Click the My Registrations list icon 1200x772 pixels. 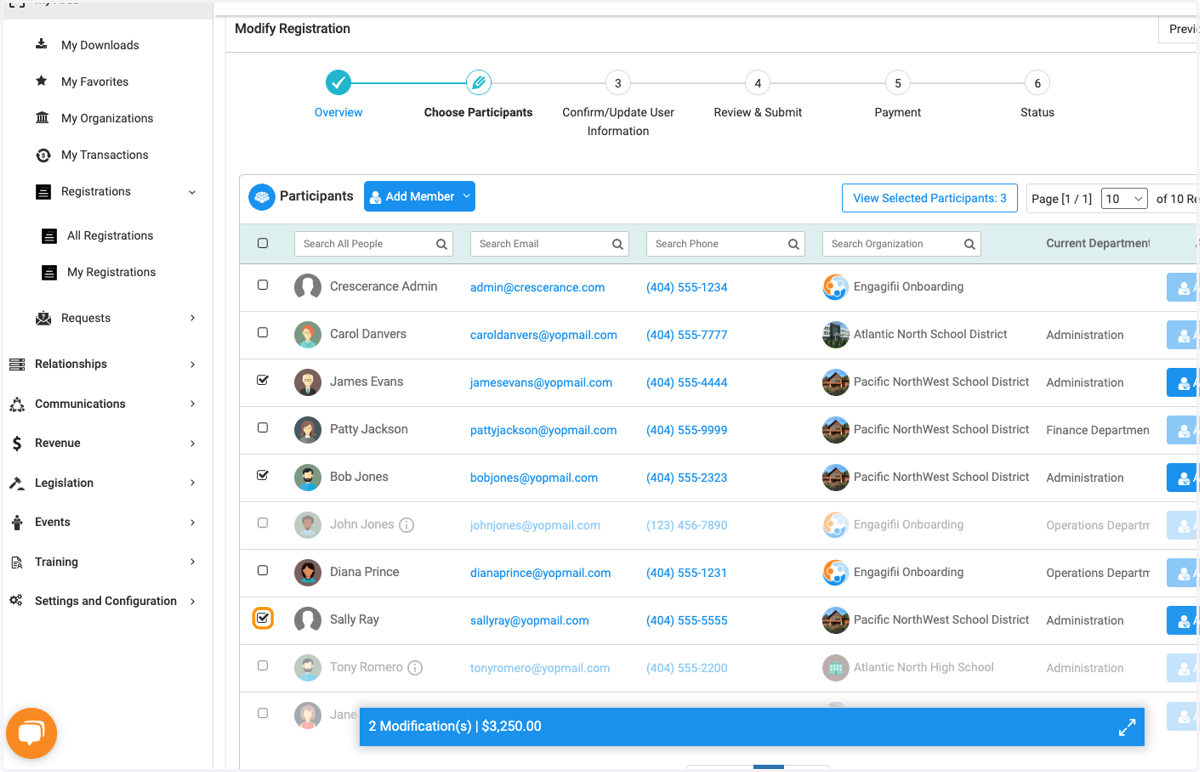[49, 272]
